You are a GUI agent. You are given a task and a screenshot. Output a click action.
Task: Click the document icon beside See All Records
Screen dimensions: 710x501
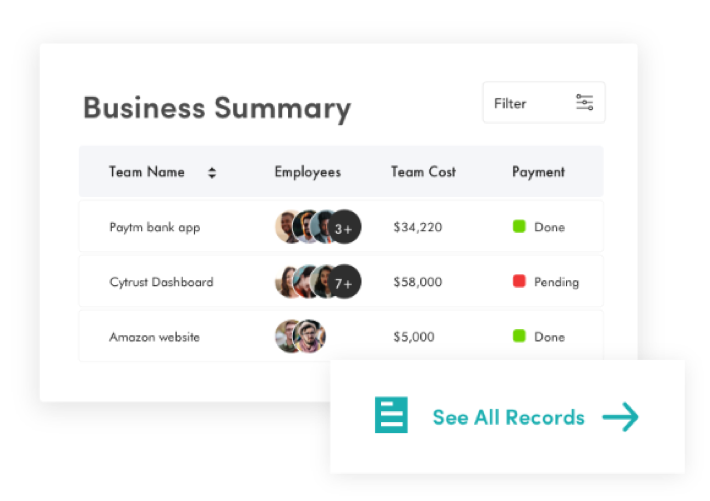pos(391,415)
